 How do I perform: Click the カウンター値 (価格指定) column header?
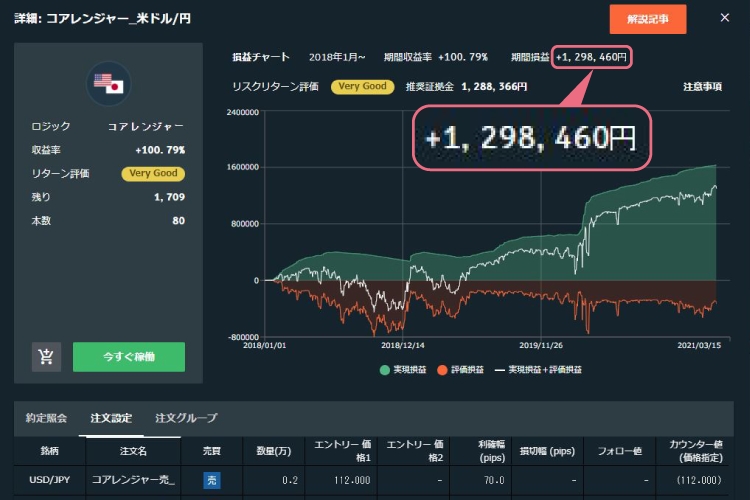coord(696,451)
